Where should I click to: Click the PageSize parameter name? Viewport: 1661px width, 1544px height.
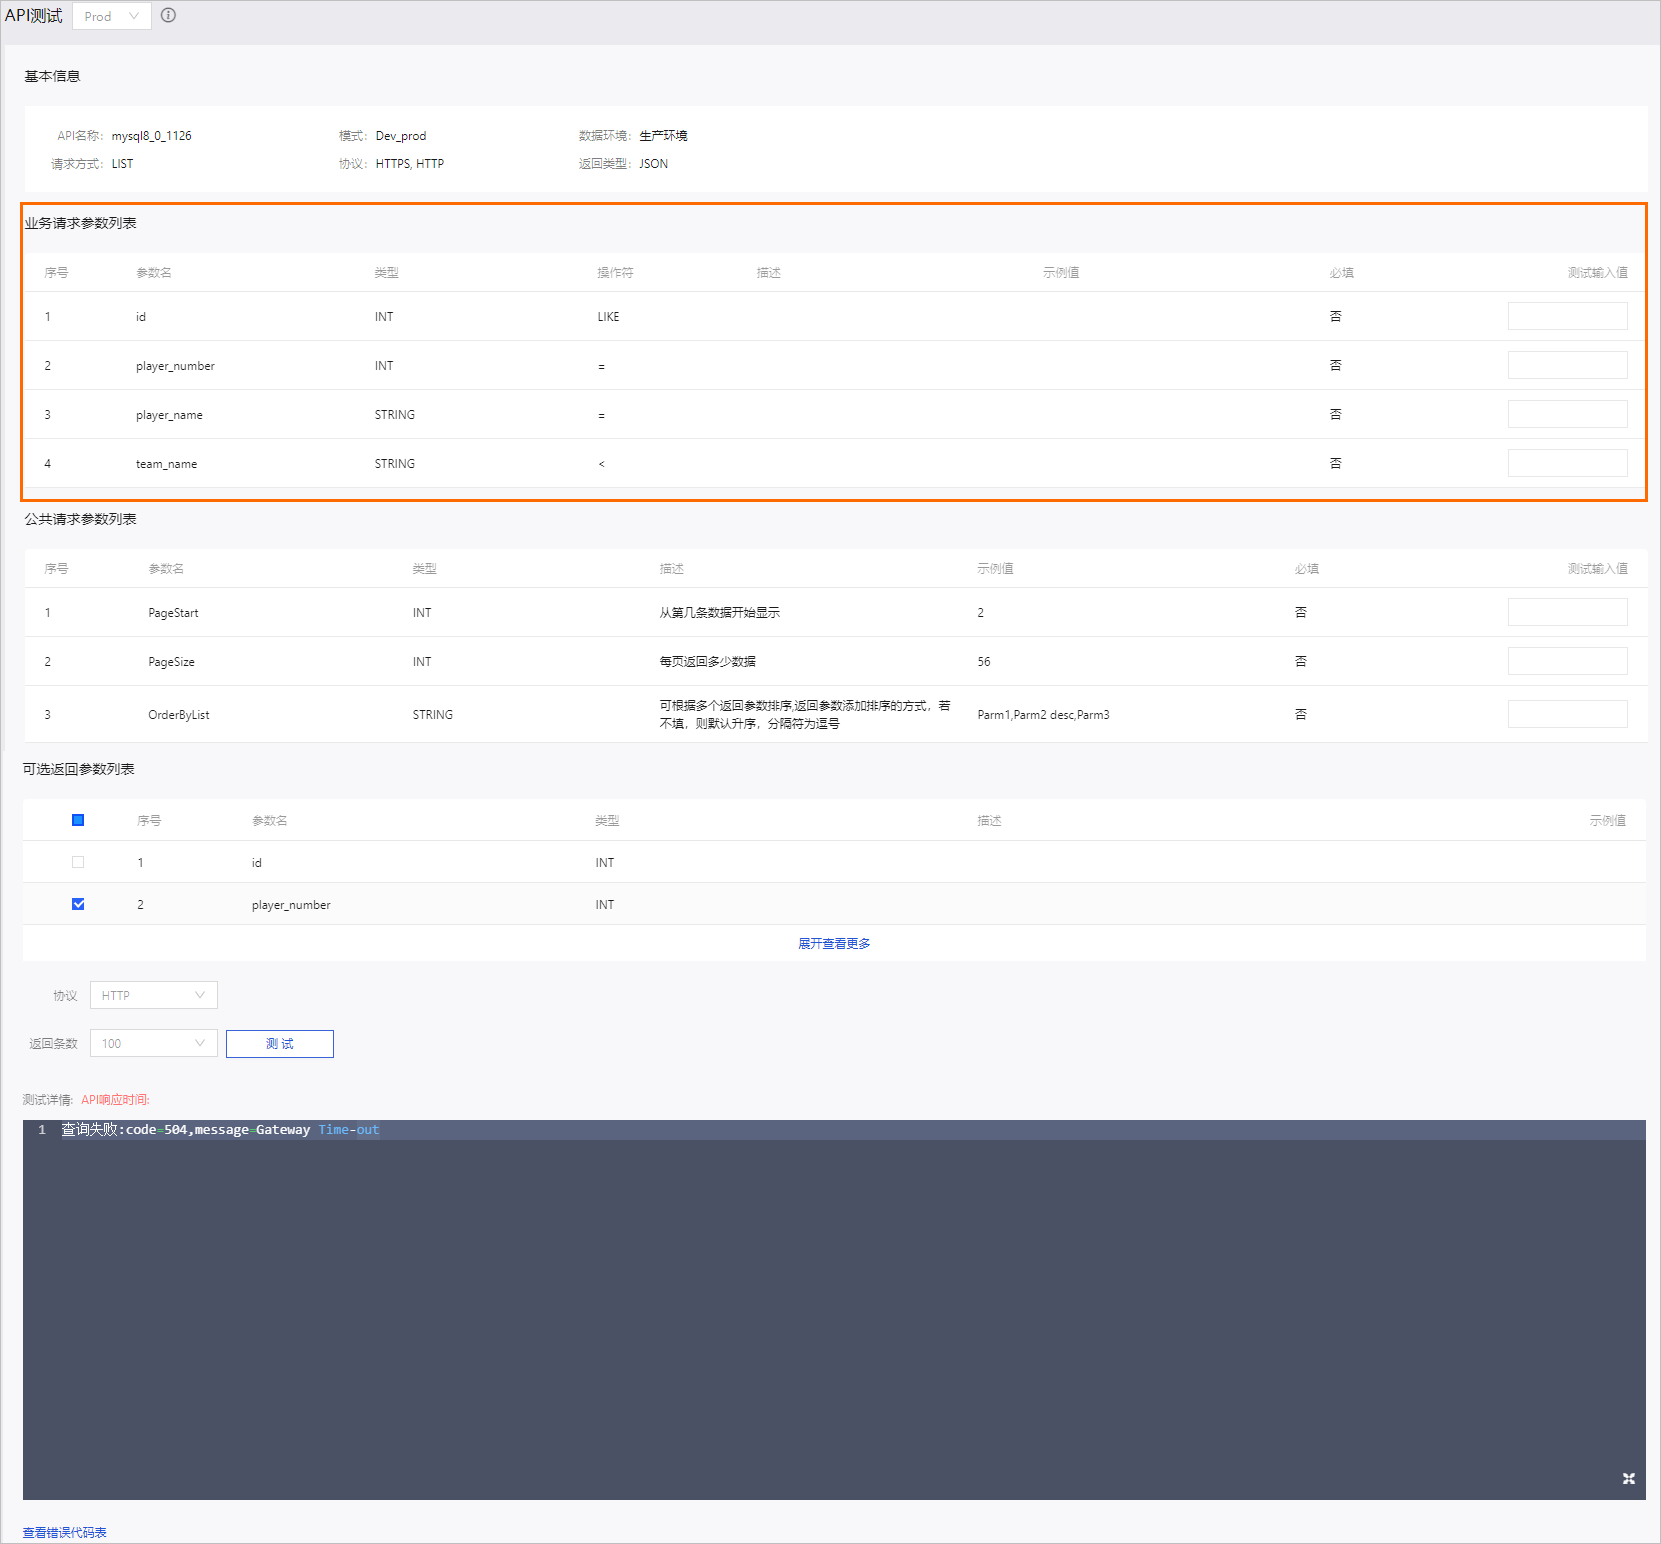click(171, 662)
